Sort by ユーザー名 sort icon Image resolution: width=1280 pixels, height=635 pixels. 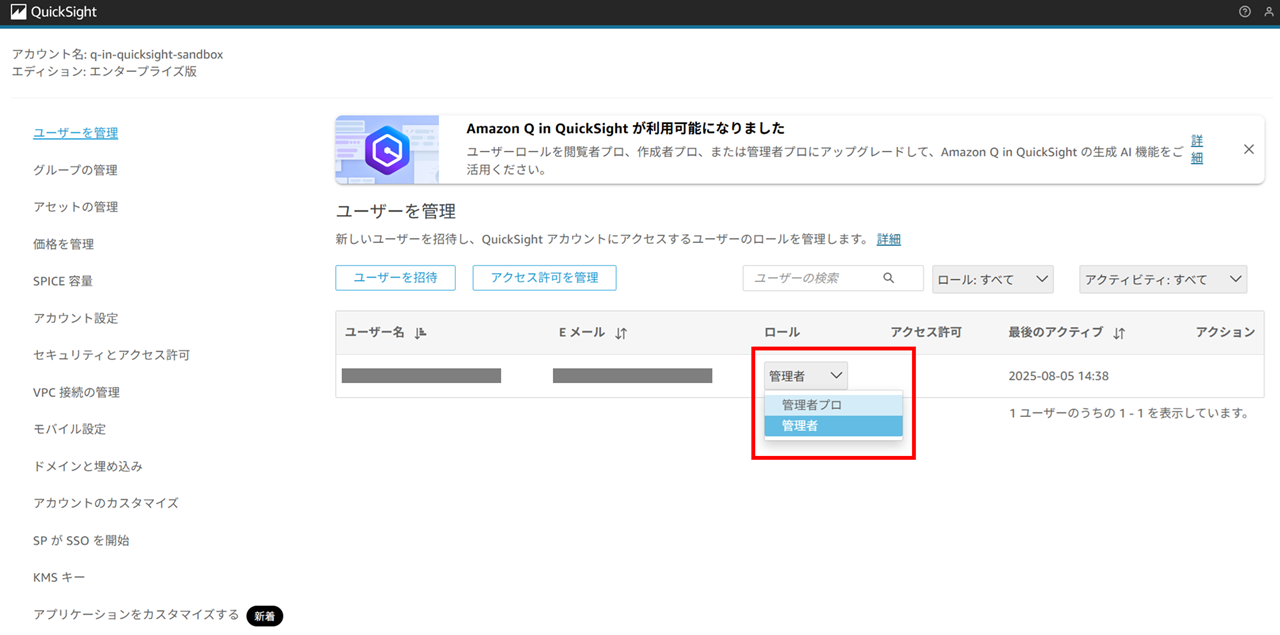[x=420, y=333]
